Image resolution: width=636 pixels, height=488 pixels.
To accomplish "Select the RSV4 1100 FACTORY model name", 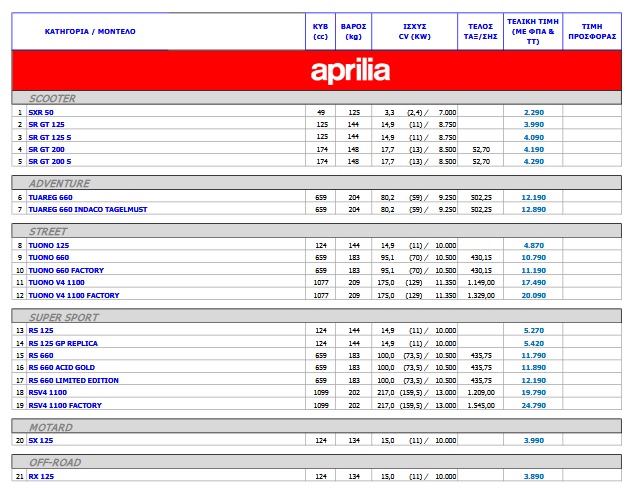I will [65, 405].
